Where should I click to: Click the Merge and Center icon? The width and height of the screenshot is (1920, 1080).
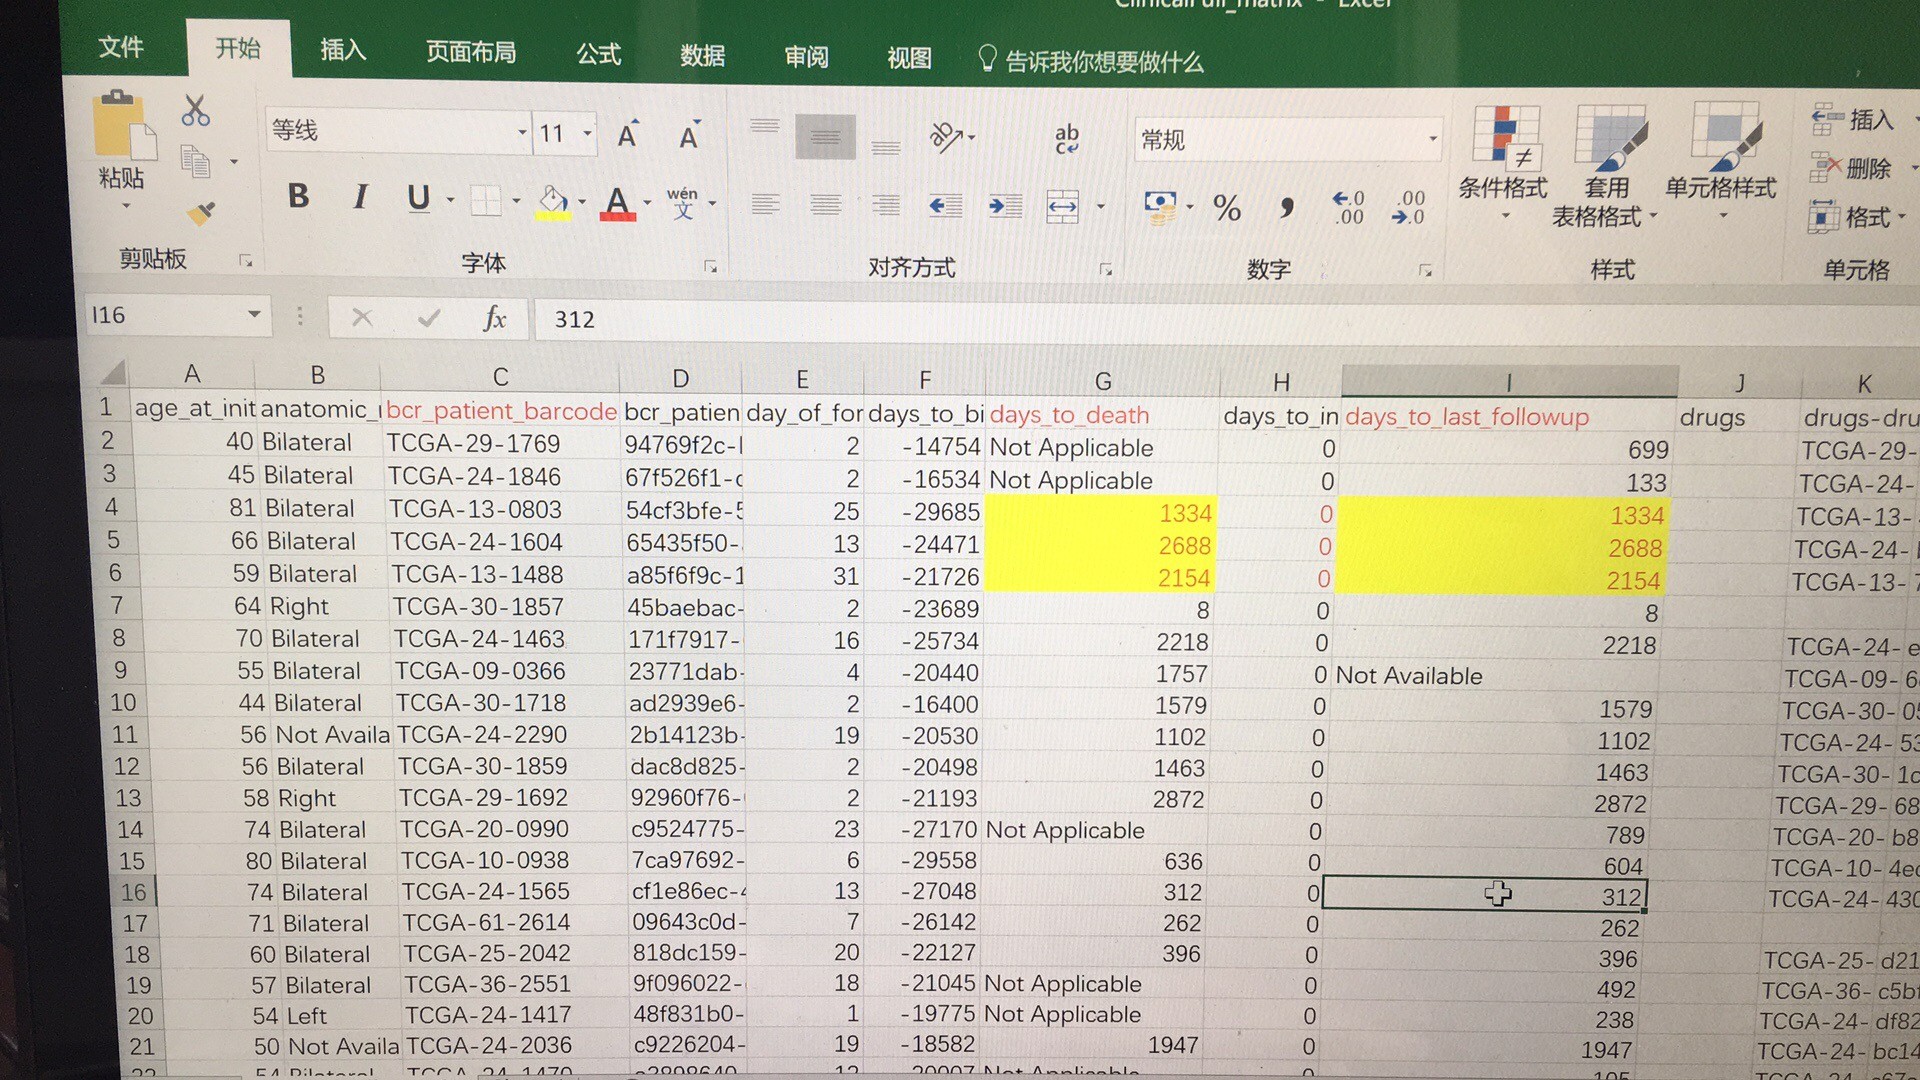coord(1063,207)
